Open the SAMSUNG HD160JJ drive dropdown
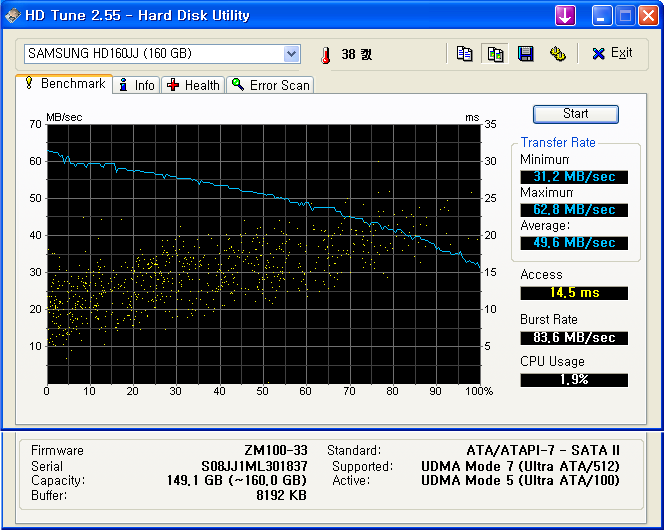Image resolution: width=664 pixels, height=530 pixels. [291, 54]
